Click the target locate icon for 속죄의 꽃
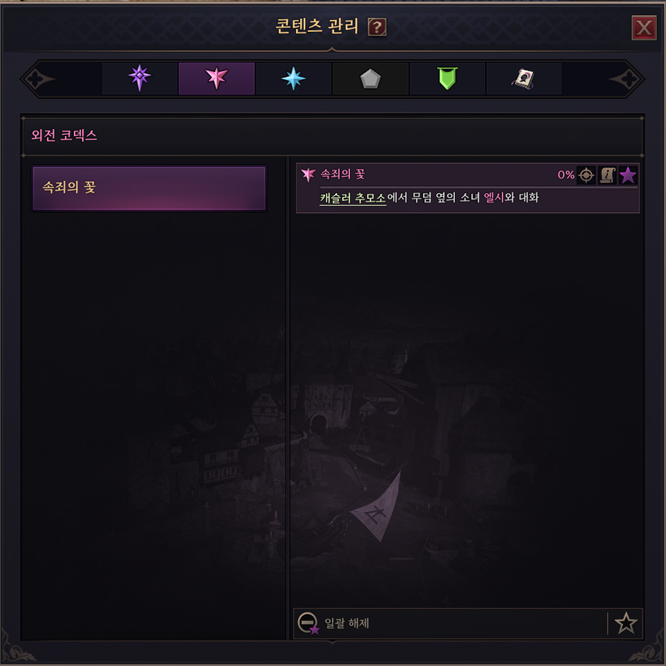The height and width of the screenshot is (666, 666). pos(586,175)
